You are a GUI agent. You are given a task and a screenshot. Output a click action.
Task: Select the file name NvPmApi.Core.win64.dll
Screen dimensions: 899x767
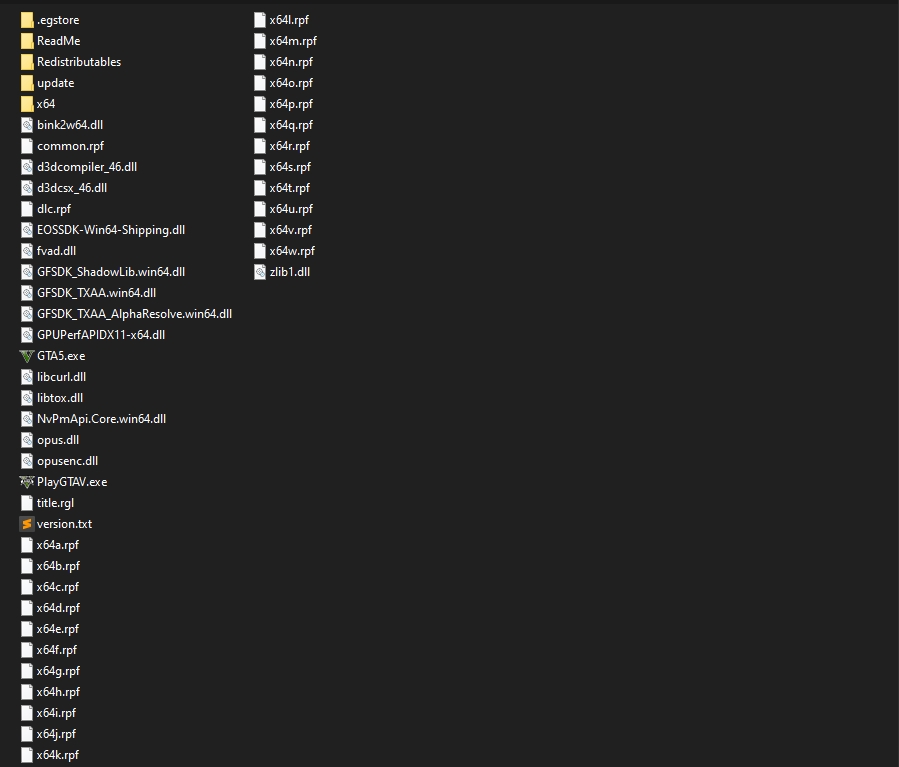tap(101, 419)
